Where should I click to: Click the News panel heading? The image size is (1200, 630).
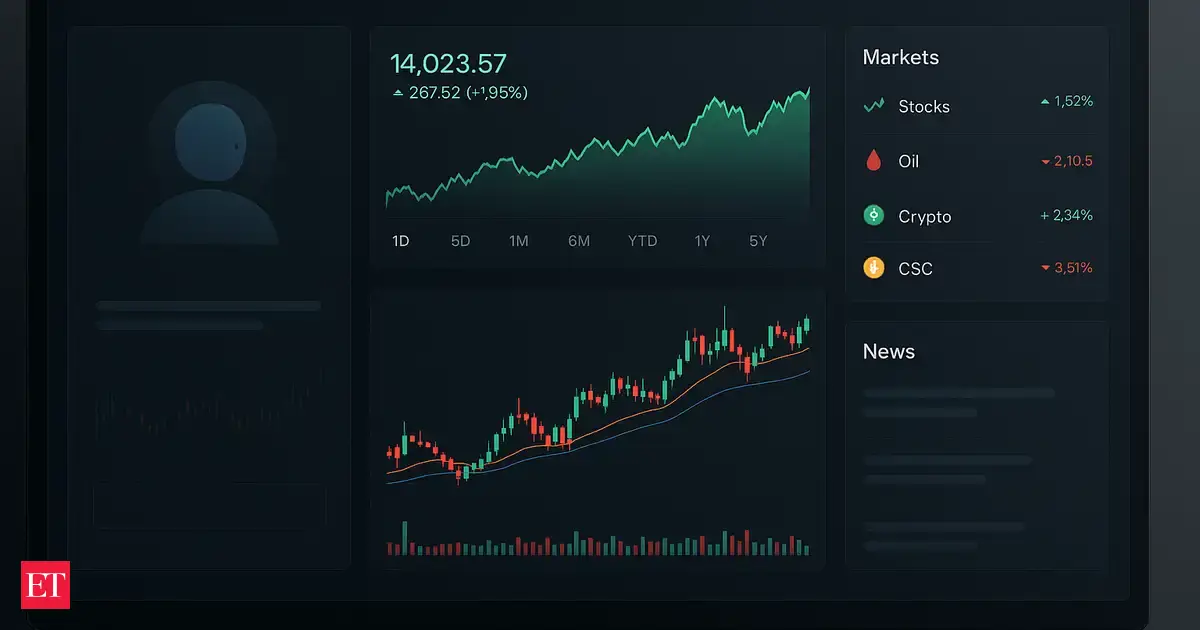click(889, 352)
